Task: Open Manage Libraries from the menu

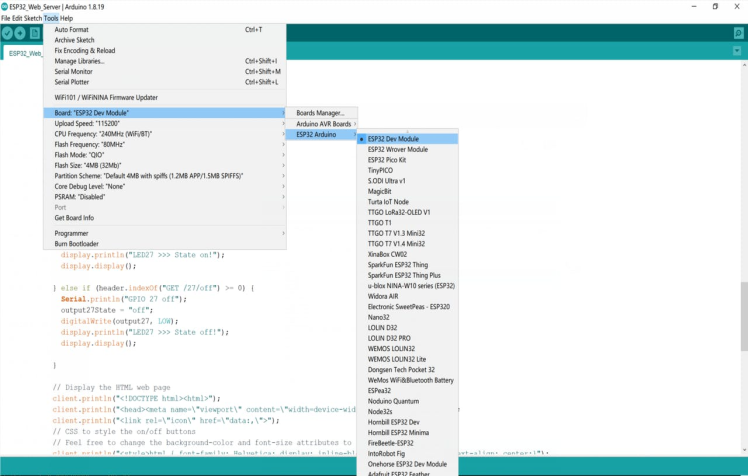Action: [x=78, y=61]
